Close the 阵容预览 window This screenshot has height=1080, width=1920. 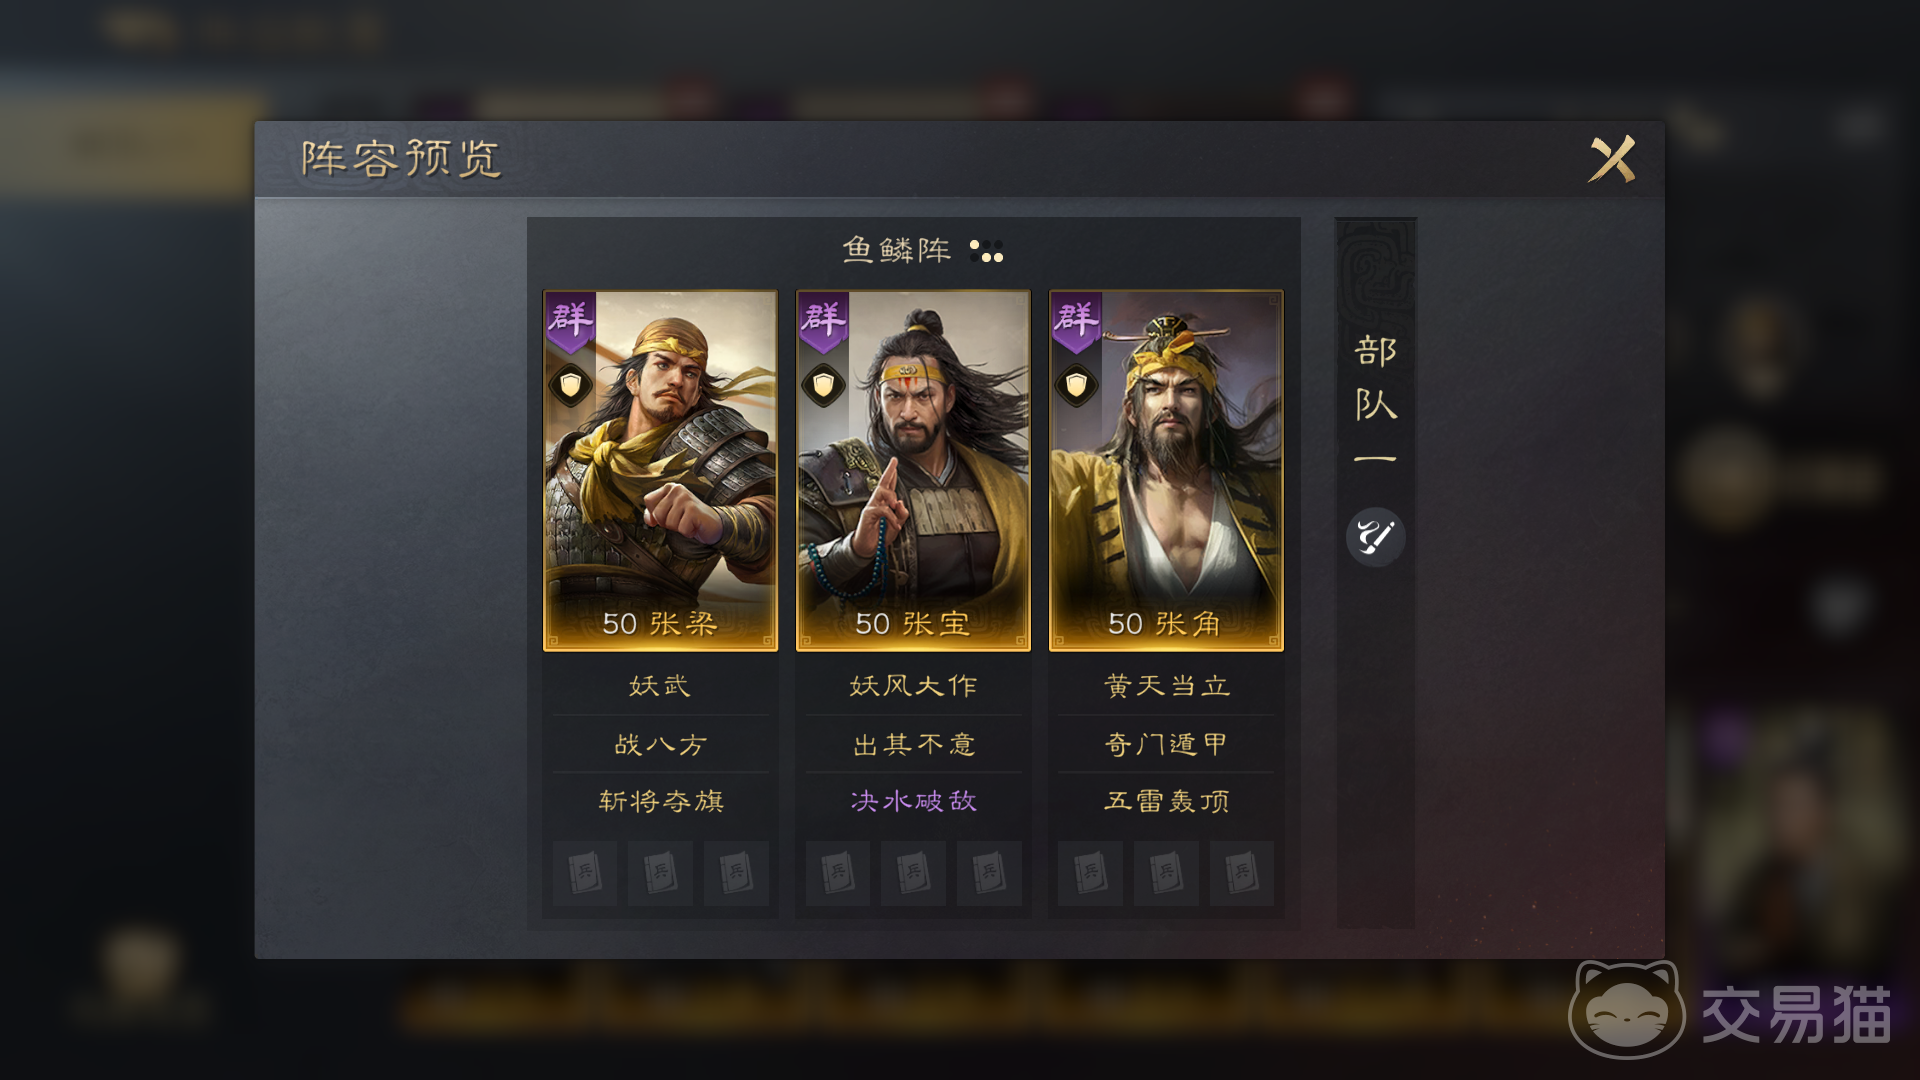(x=1612, y=159)
